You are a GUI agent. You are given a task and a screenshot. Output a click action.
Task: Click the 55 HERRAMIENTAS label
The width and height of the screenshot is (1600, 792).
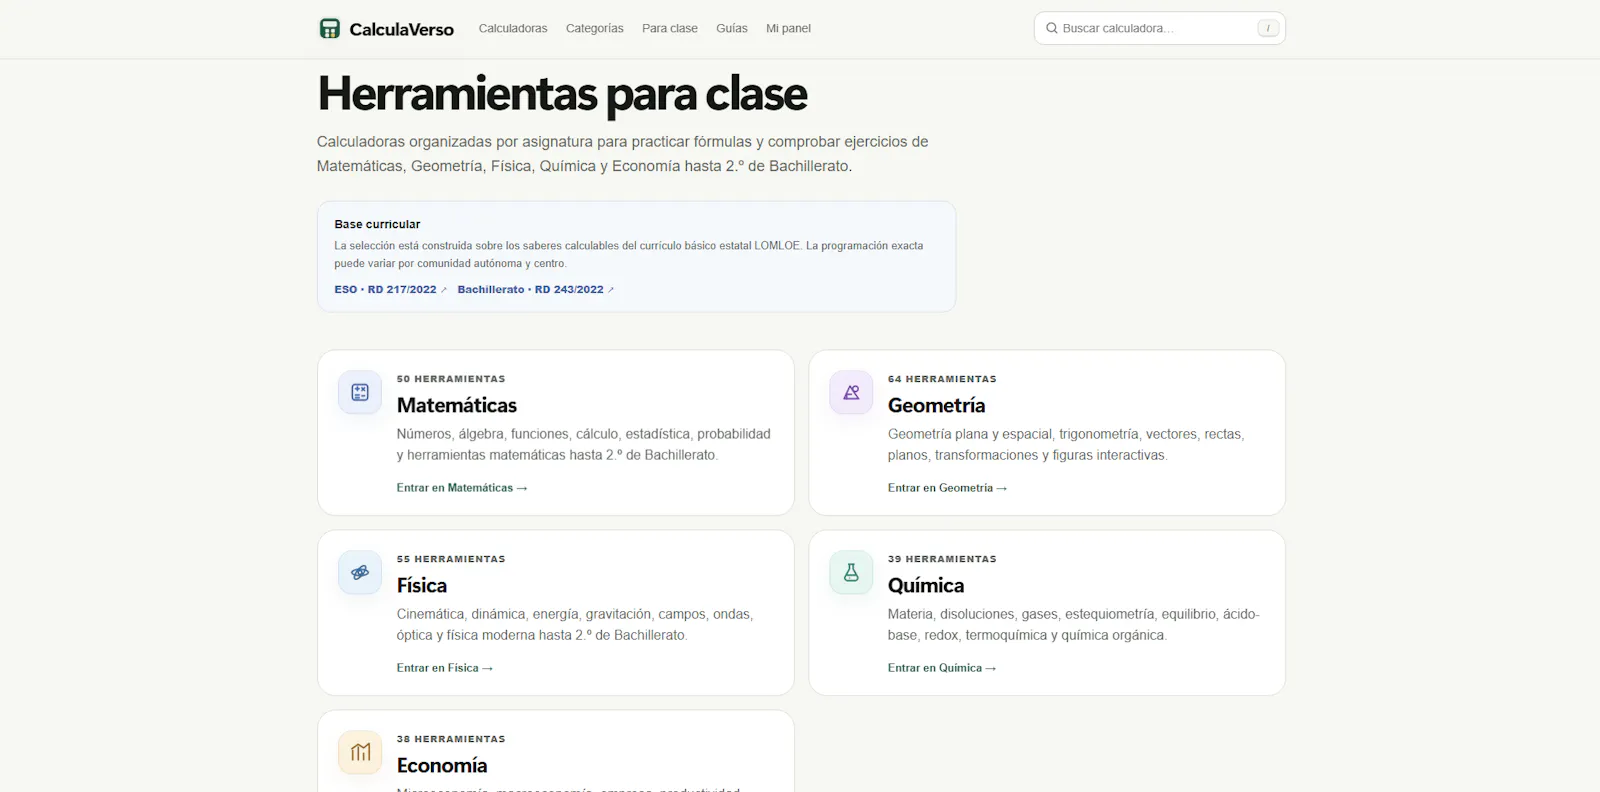(451, 559)
